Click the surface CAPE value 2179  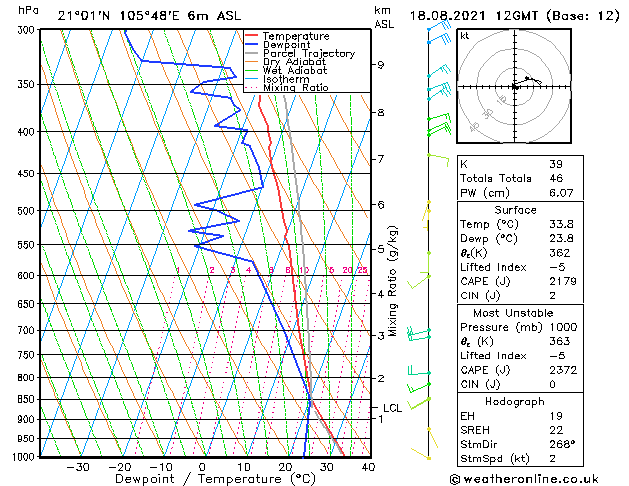(562, 281)
